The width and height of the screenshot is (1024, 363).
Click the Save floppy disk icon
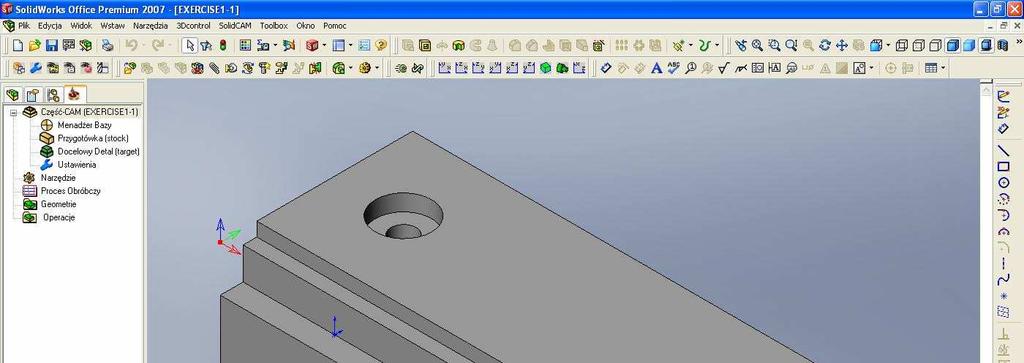click(51, 46)
